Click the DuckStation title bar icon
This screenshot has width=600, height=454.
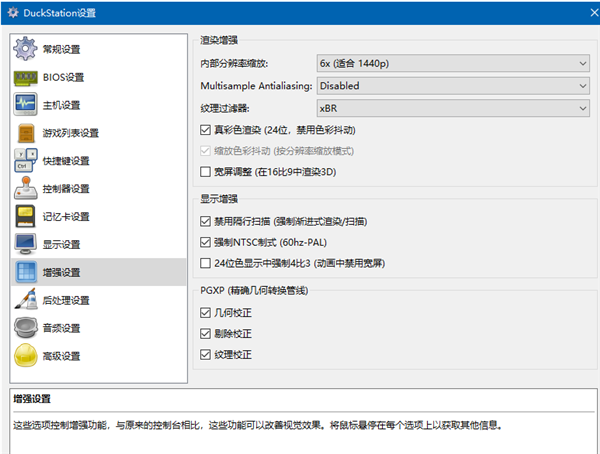click(x=14, y=13)
